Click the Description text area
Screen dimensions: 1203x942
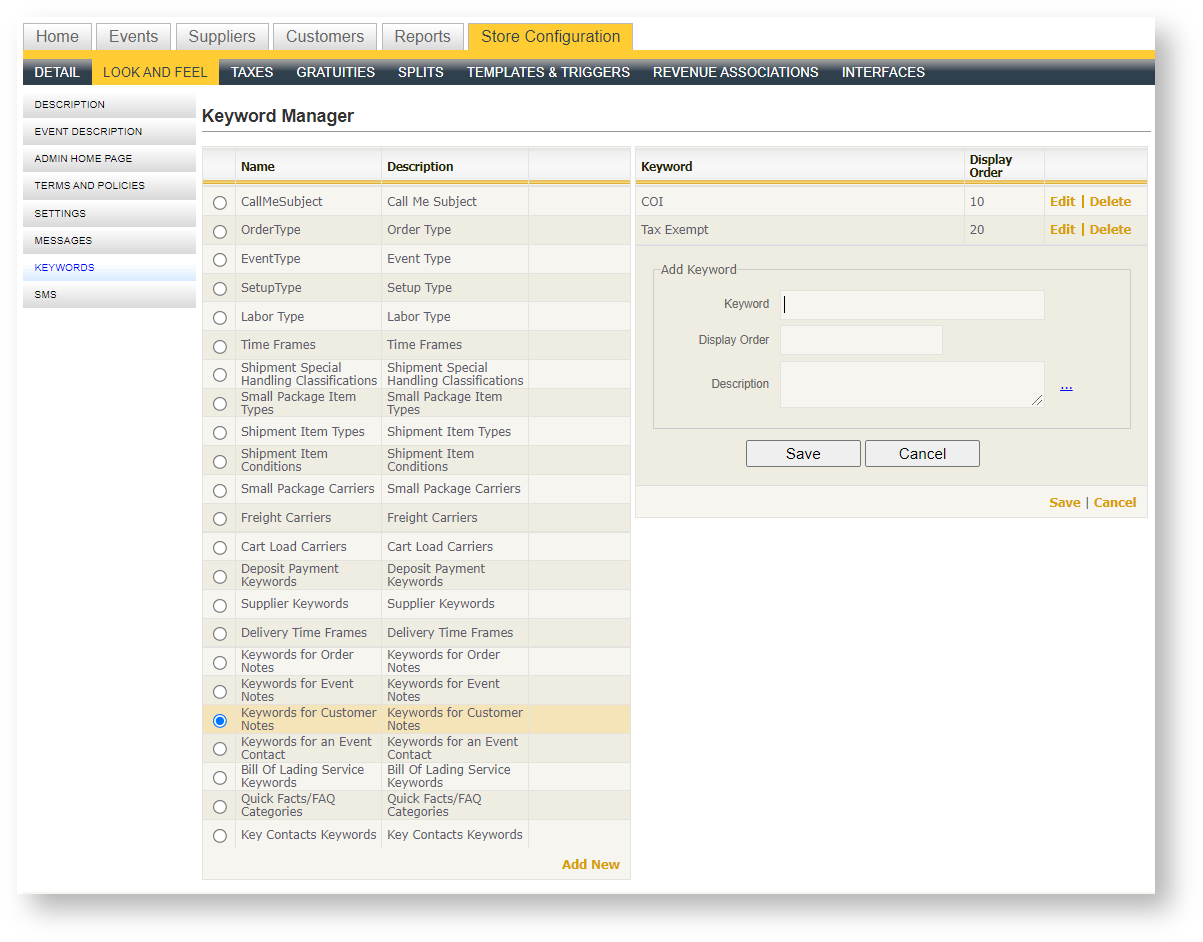(x=910, y=384)
